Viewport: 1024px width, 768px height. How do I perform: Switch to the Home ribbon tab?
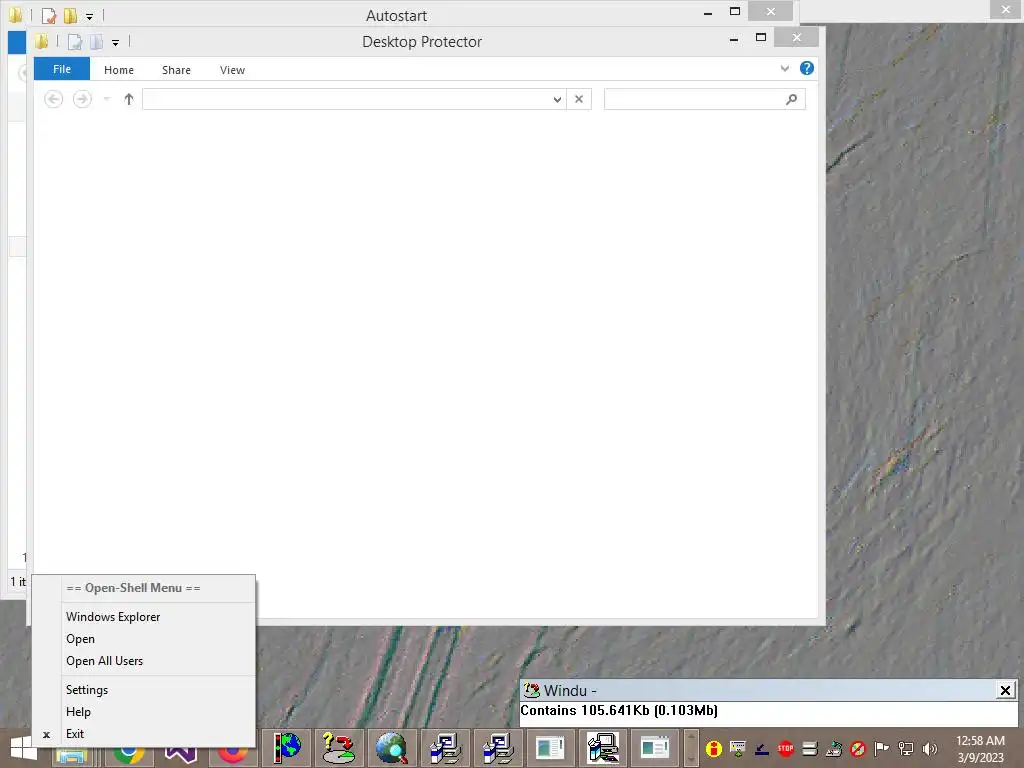(119, 70)
